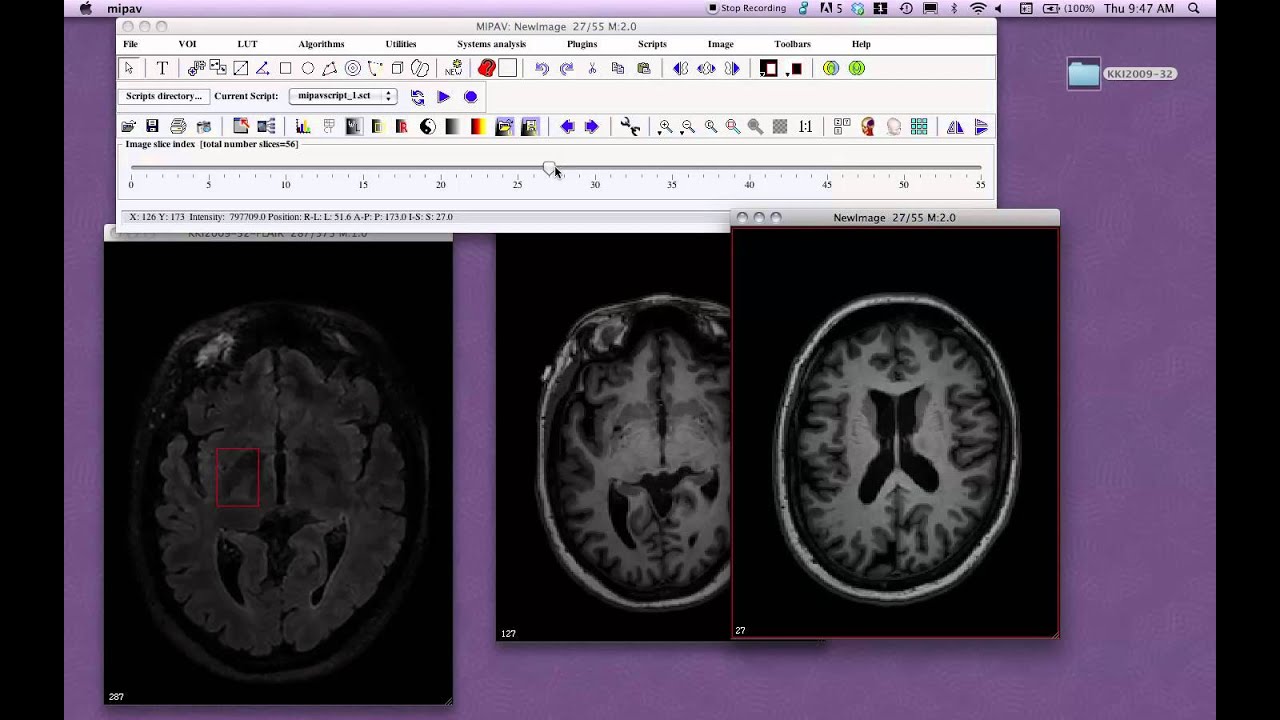Save the image using floppy icon
The image size is (1280, 720).
(x=152, y=126)
